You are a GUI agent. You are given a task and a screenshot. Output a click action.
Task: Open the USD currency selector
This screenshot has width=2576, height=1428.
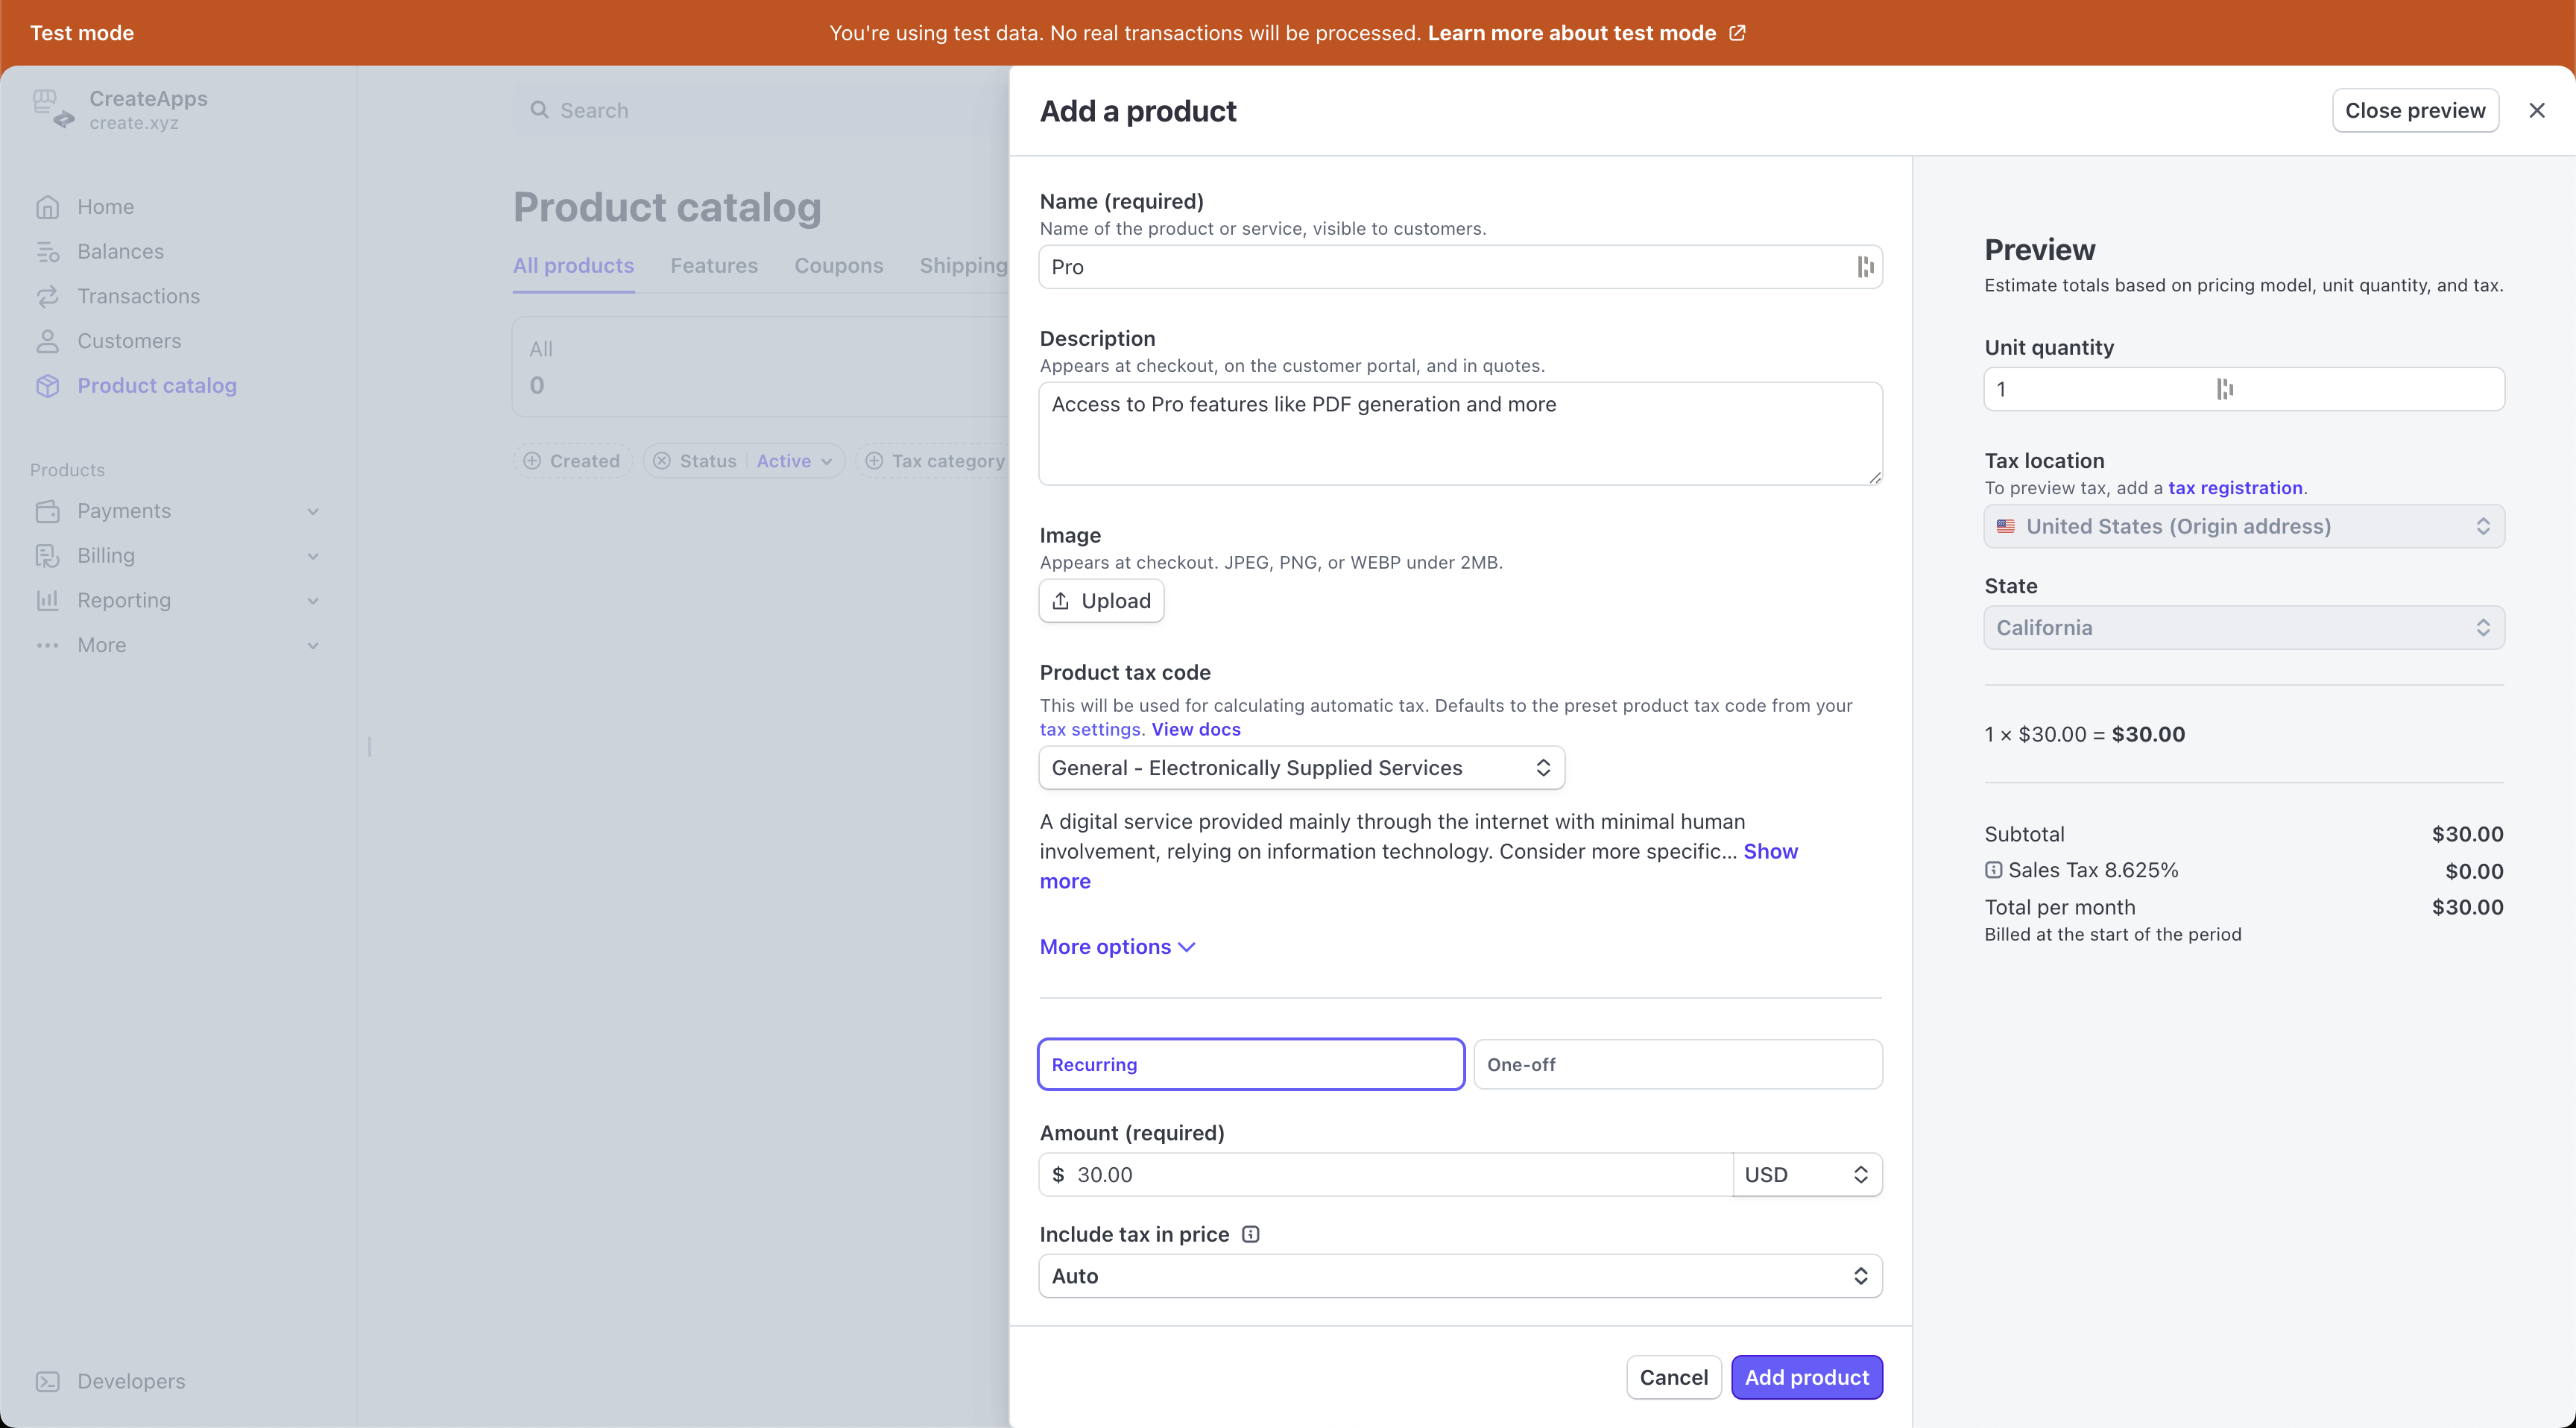(x=1806, y=1175)
